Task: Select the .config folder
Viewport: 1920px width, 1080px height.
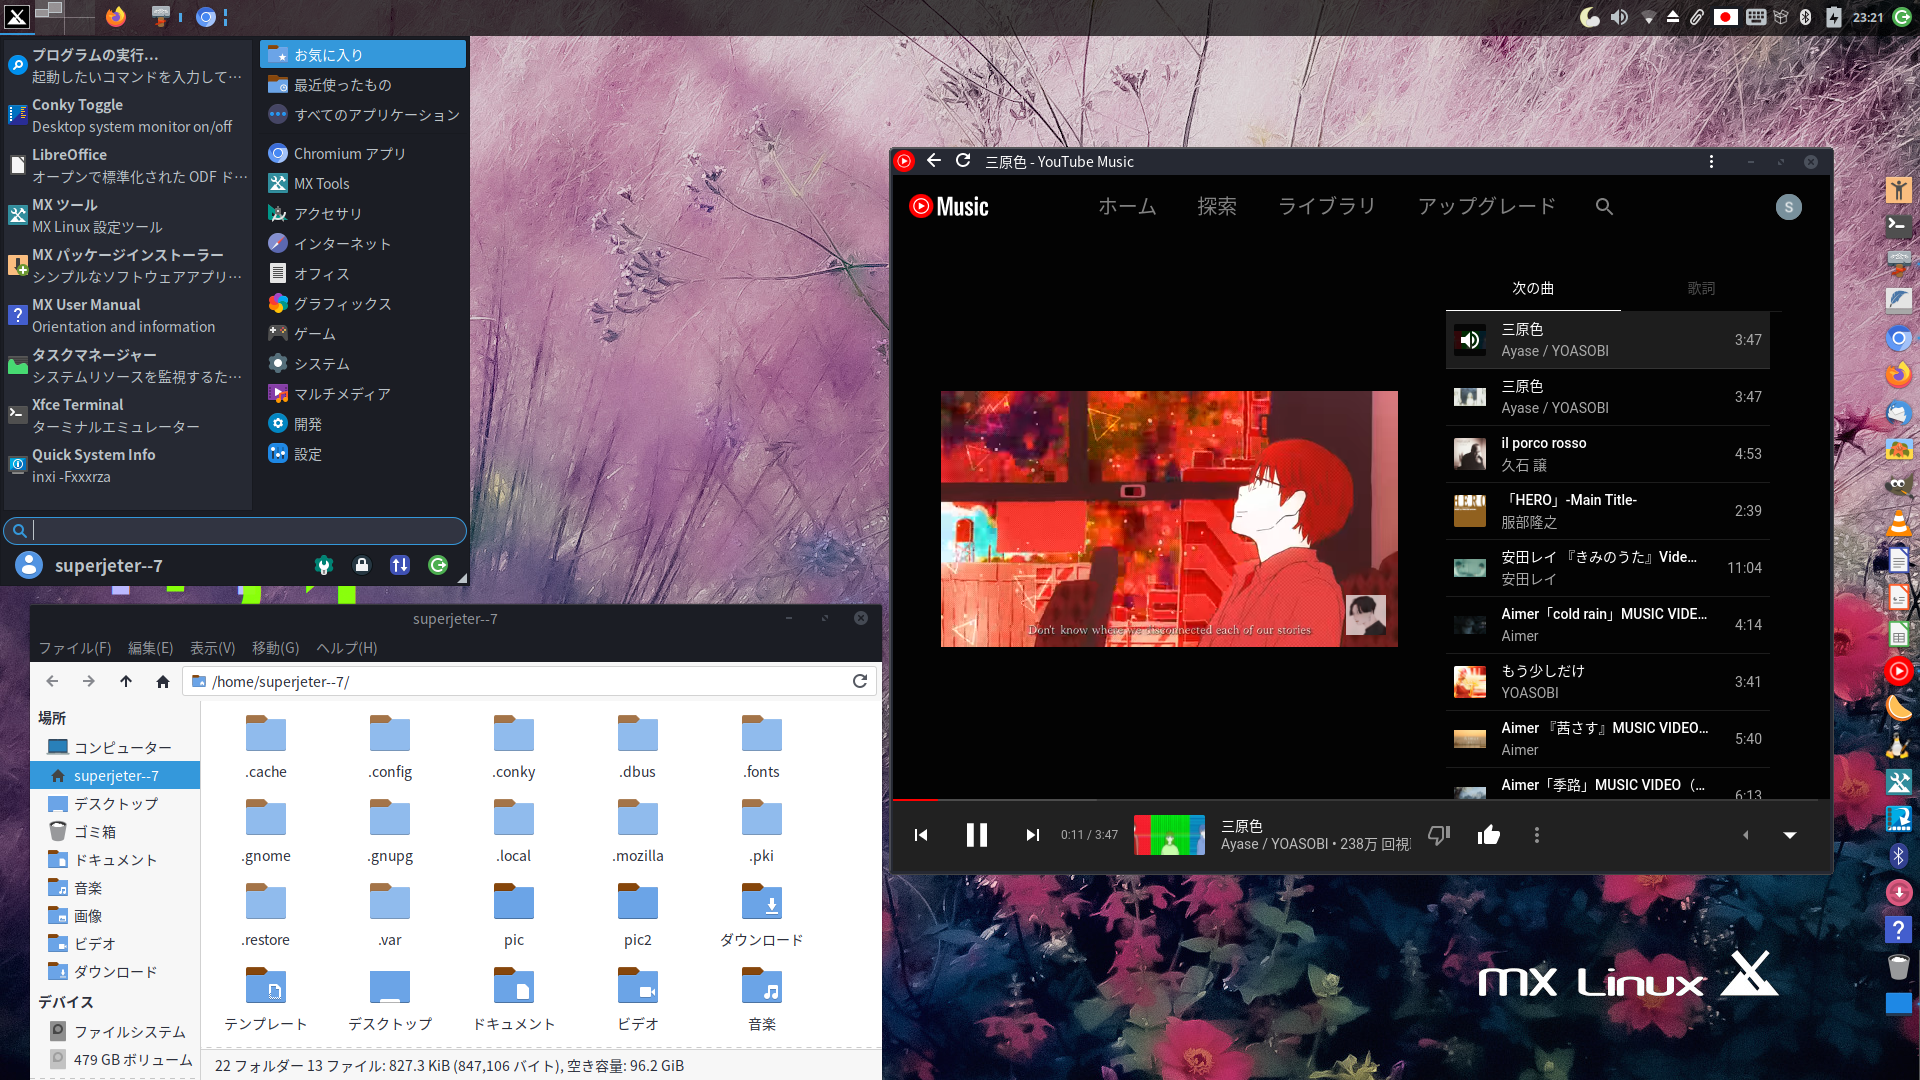Action: point(390,746)
